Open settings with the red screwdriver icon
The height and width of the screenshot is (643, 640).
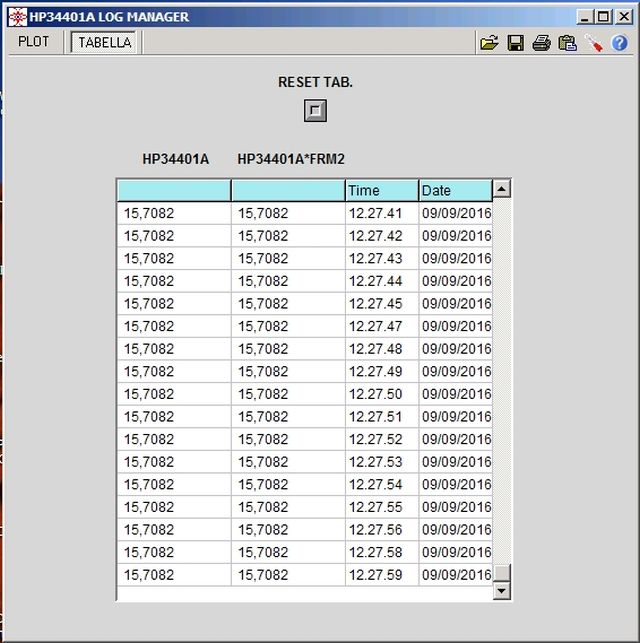(x=594, y=43)
